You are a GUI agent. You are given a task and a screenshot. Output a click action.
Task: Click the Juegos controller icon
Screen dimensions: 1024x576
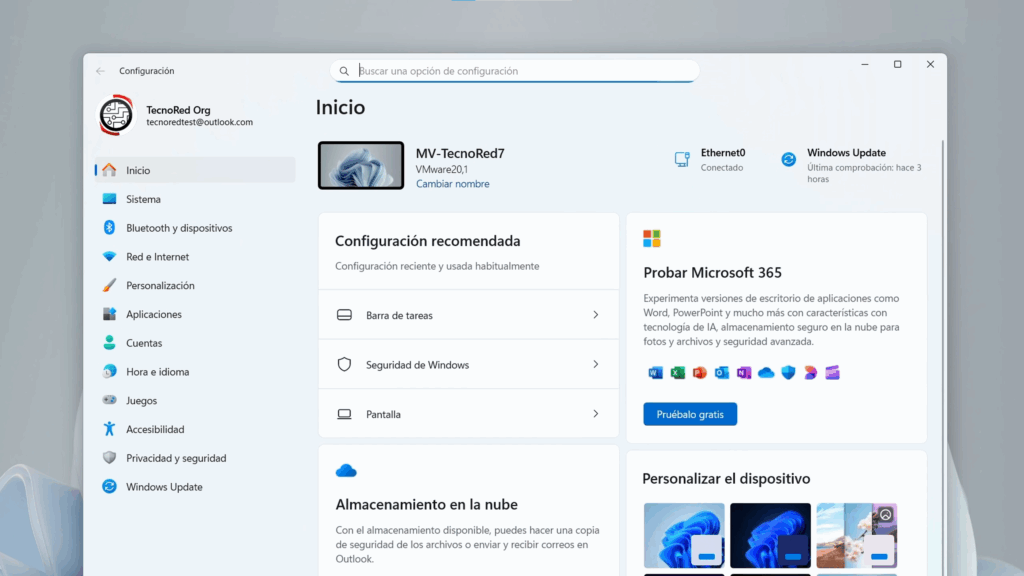[109, 400]
